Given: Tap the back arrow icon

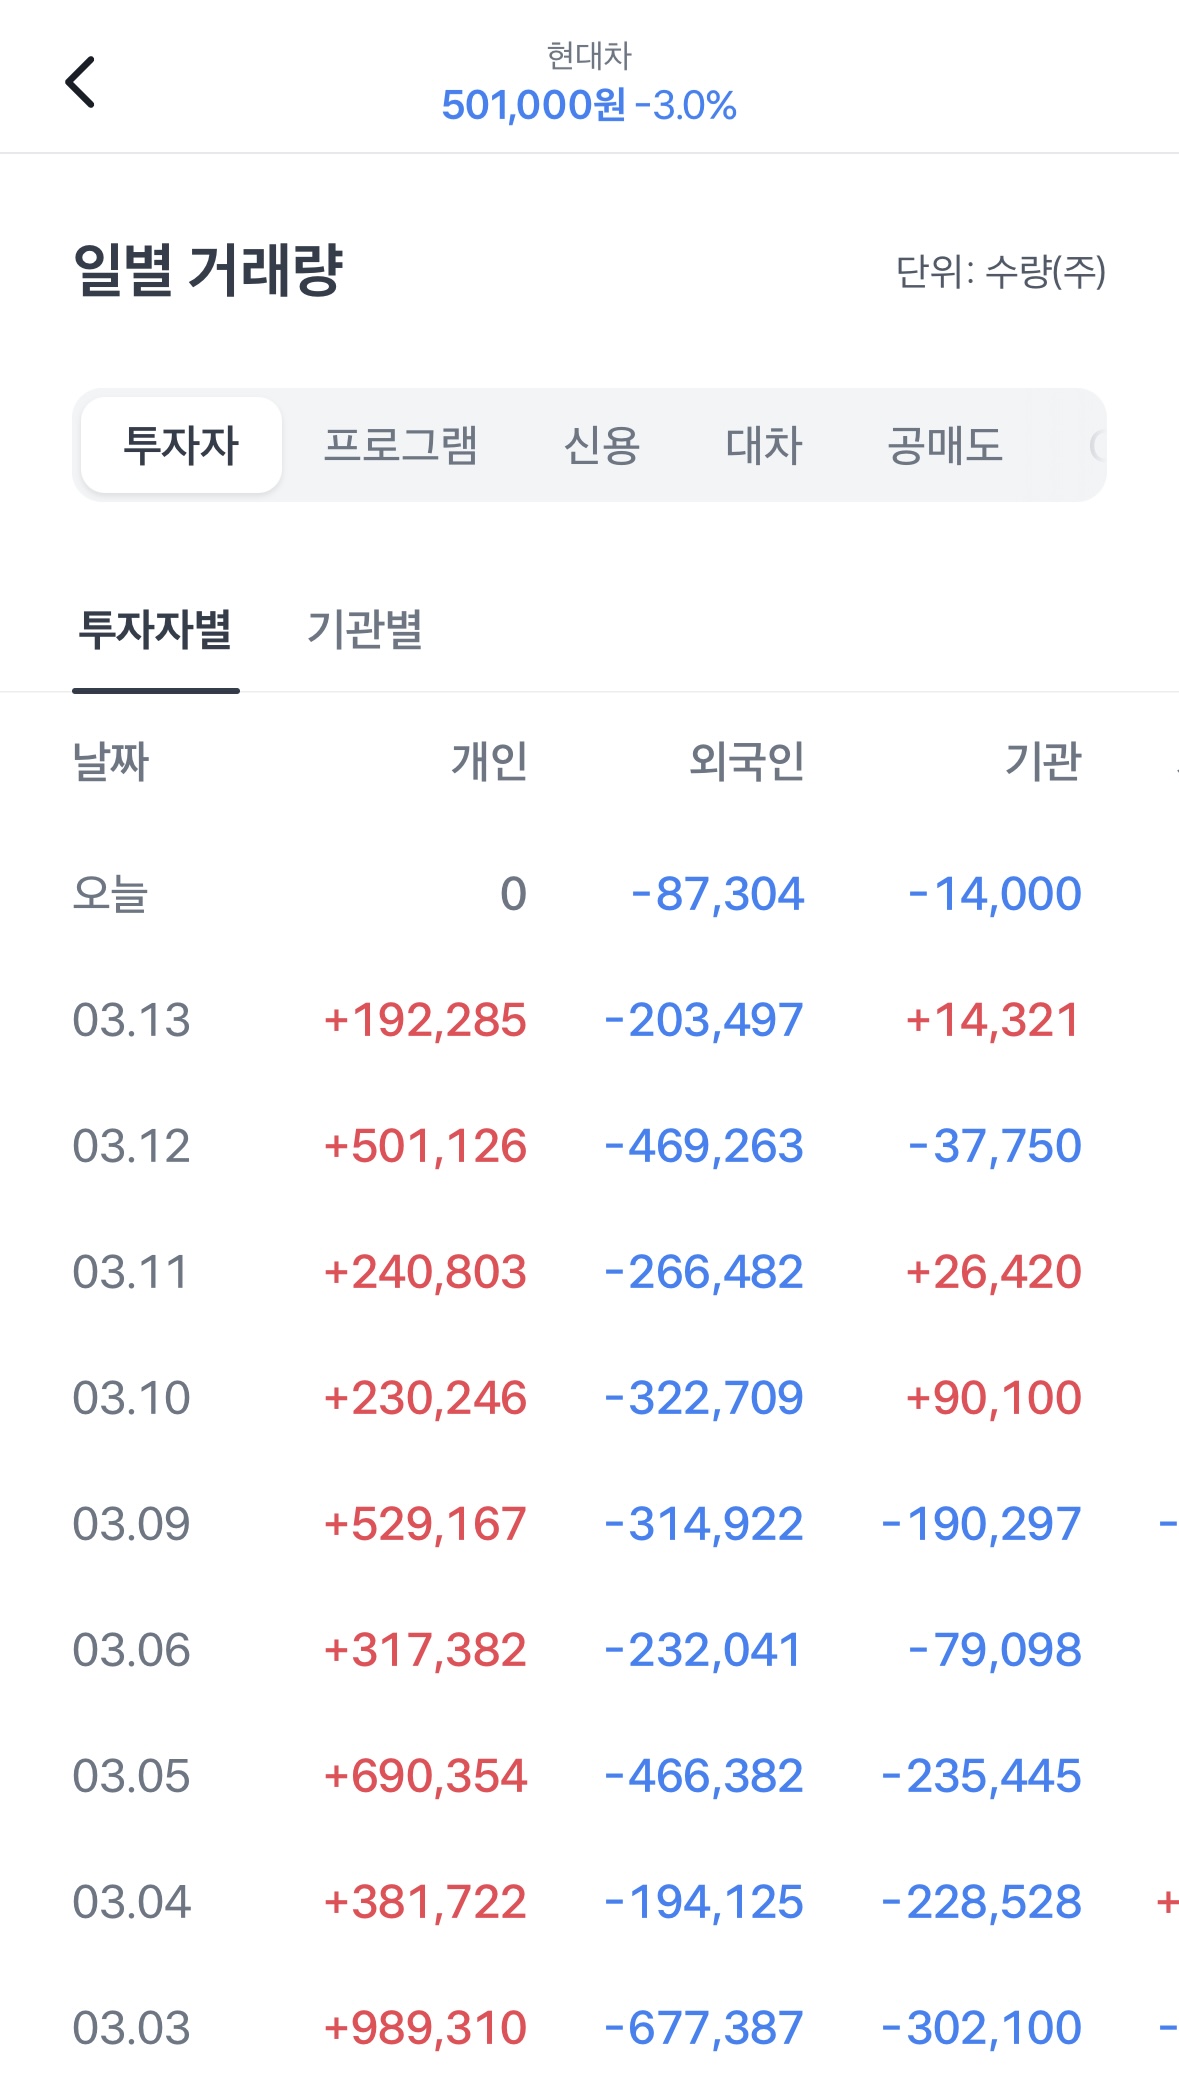Looking at the screenshot, I should point(80,82).
